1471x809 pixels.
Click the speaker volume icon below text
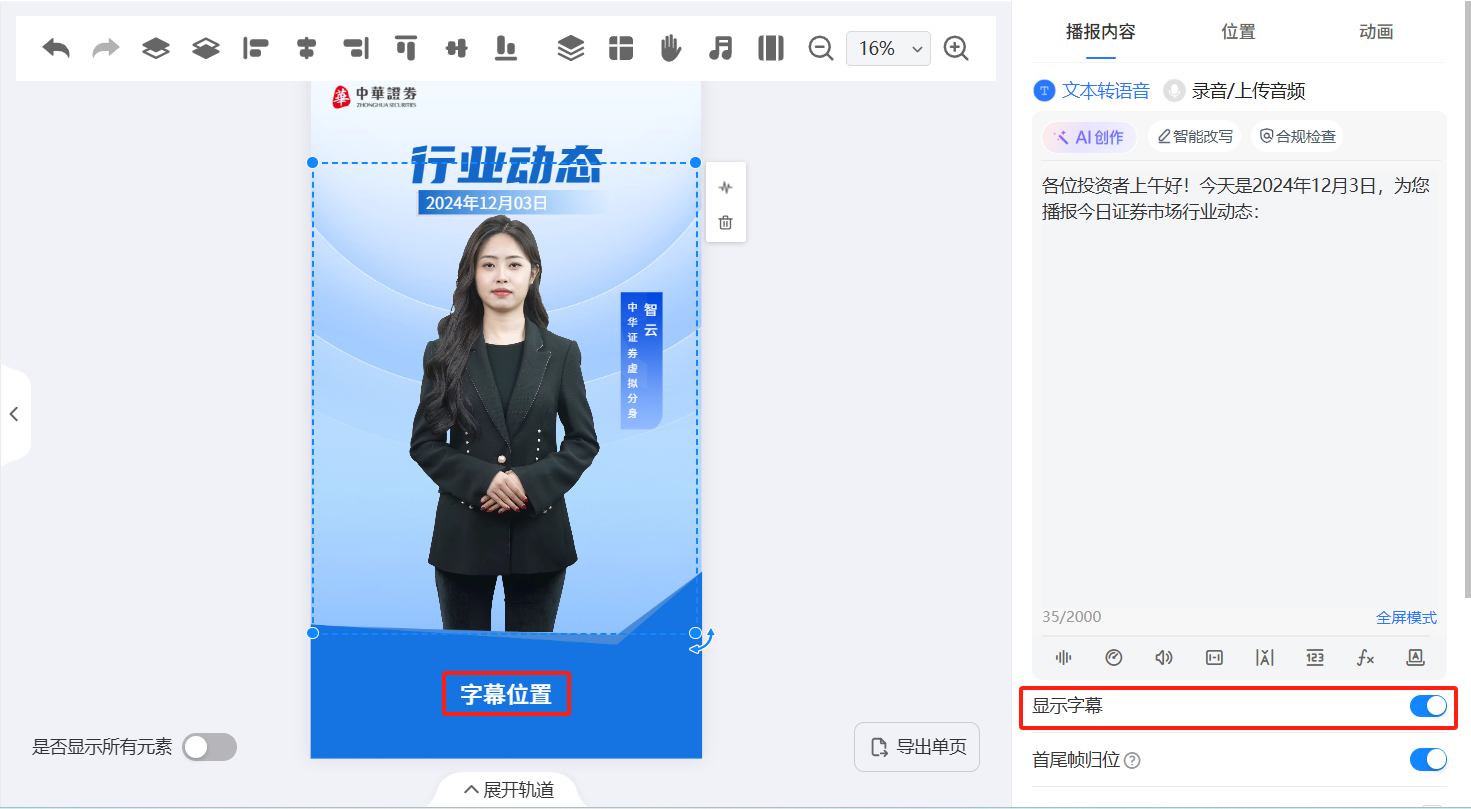pyautogui.click(x=1164, y=657)
